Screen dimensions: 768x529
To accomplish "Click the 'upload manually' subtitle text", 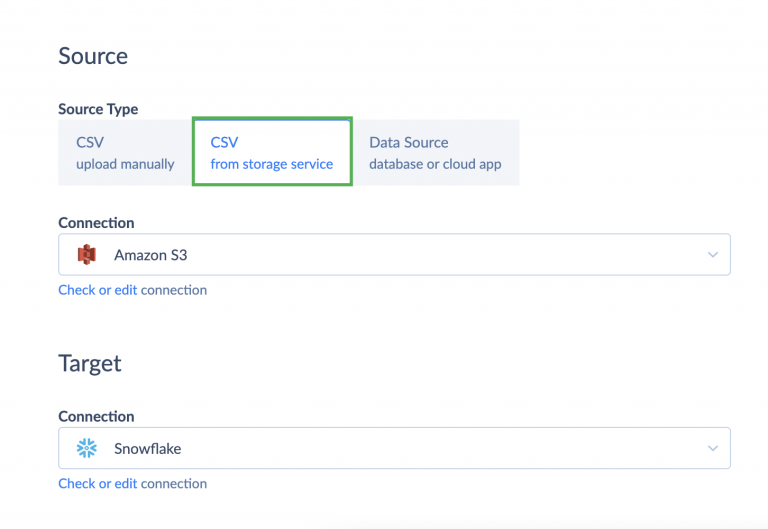I will click(x=125, y=164).
